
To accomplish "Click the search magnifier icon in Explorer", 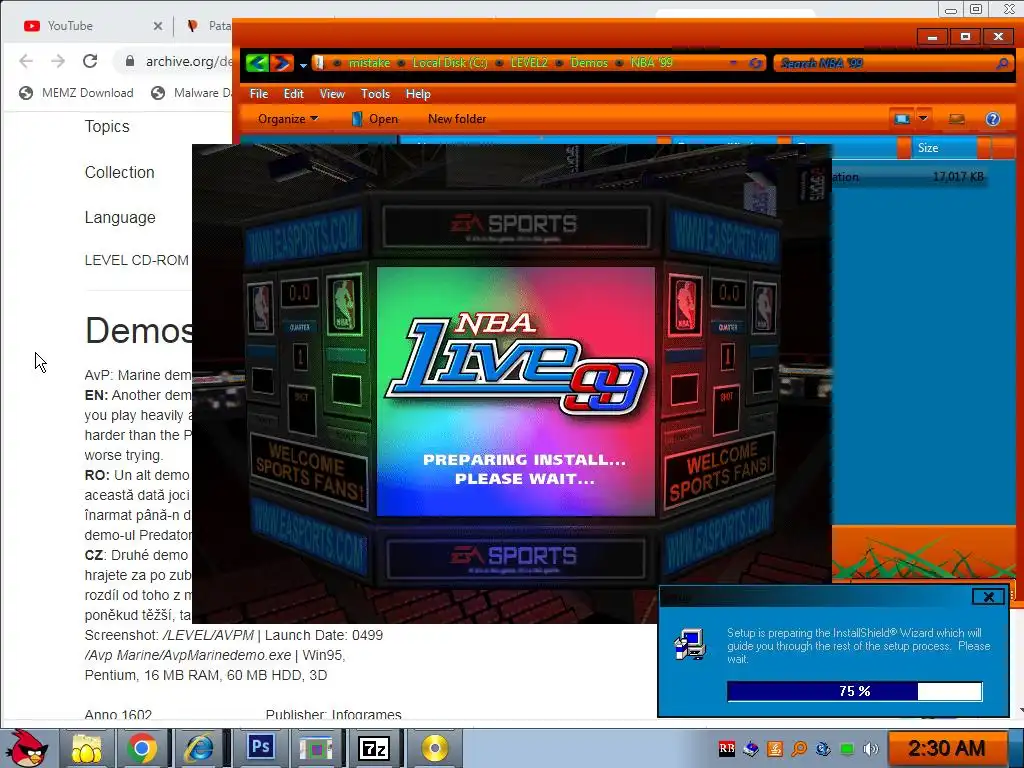I will (1002, 63).
